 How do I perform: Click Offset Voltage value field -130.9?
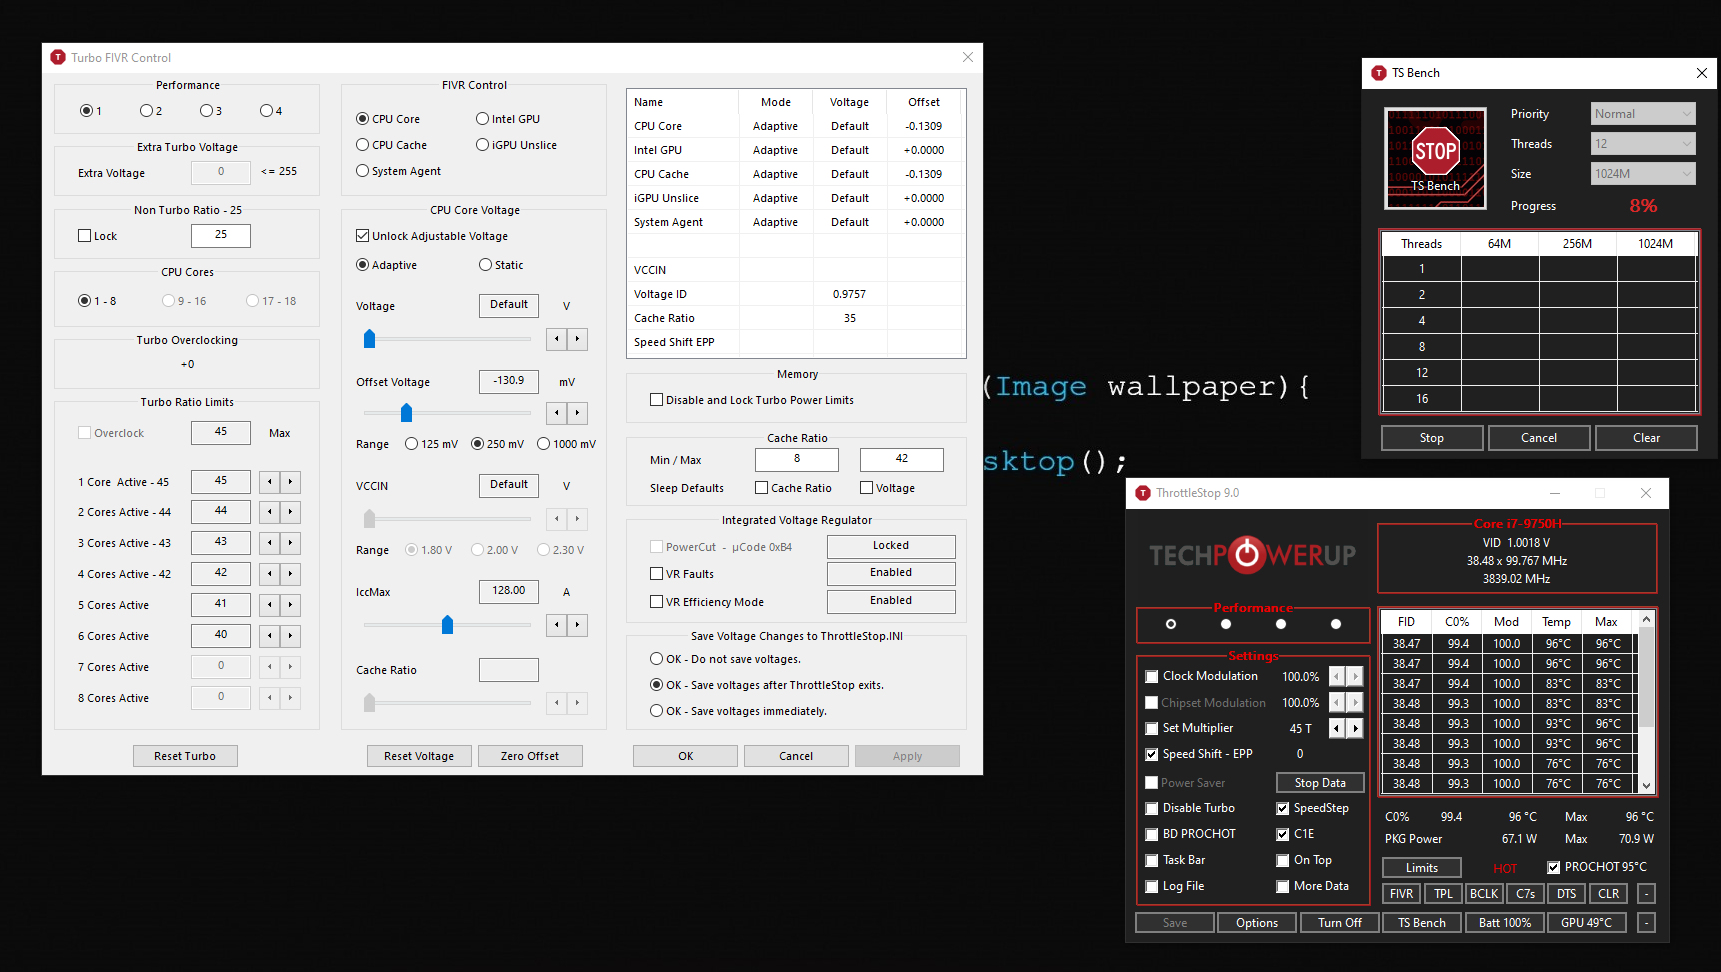point(509,381)
